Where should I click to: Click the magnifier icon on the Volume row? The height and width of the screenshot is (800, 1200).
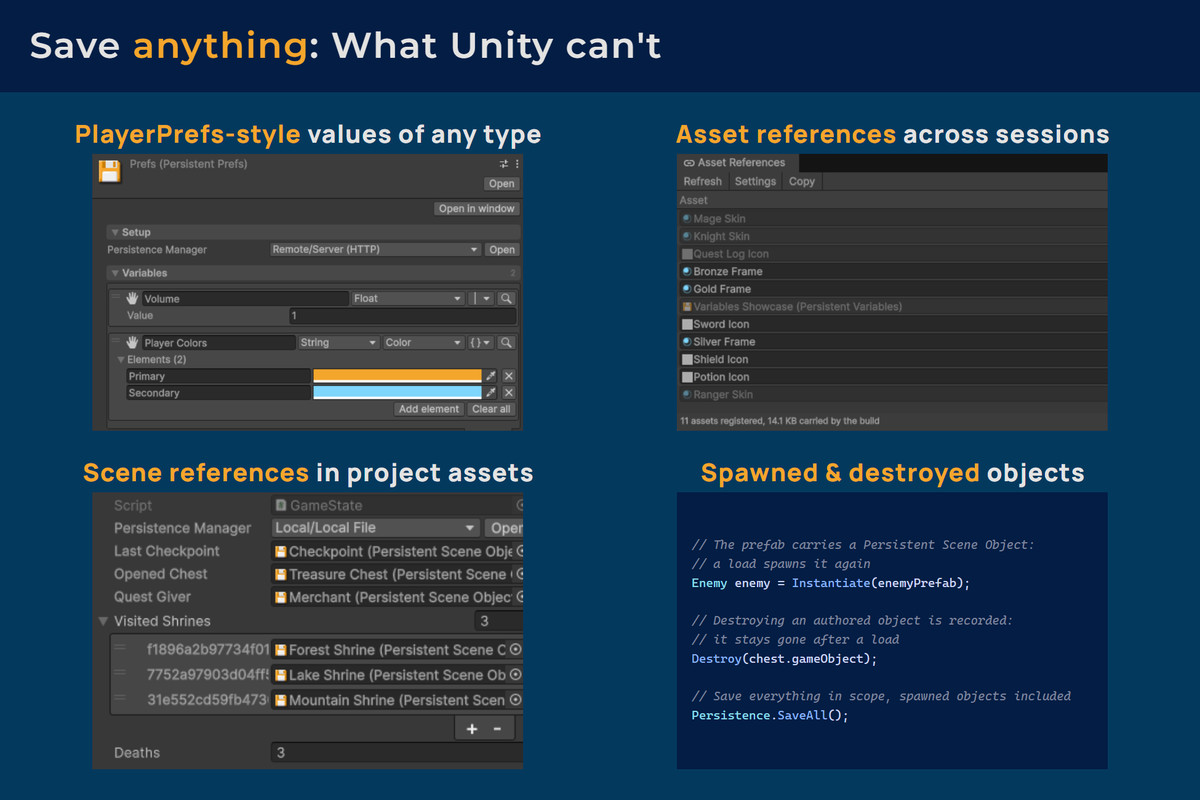point(507,298)
